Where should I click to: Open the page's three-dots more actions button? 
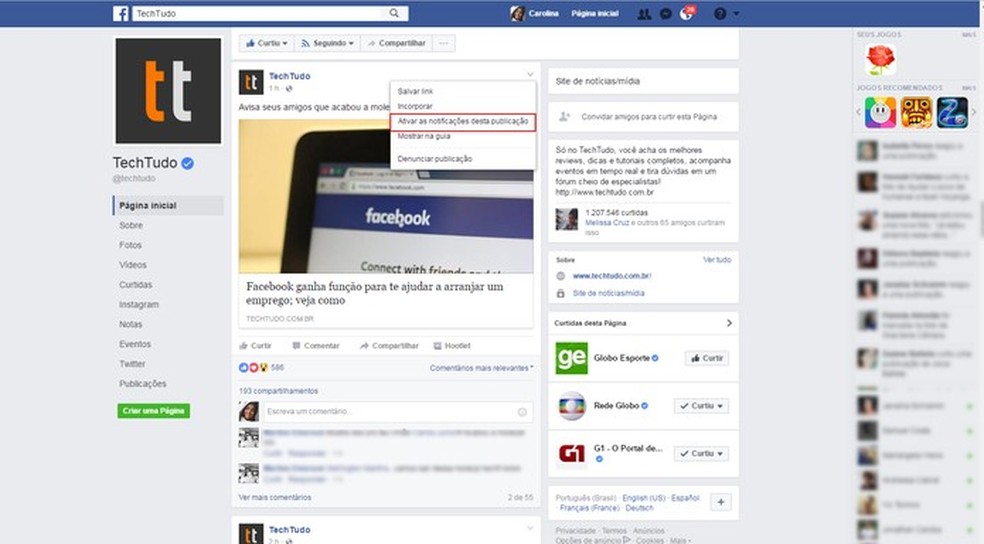[x=444, y=43]
